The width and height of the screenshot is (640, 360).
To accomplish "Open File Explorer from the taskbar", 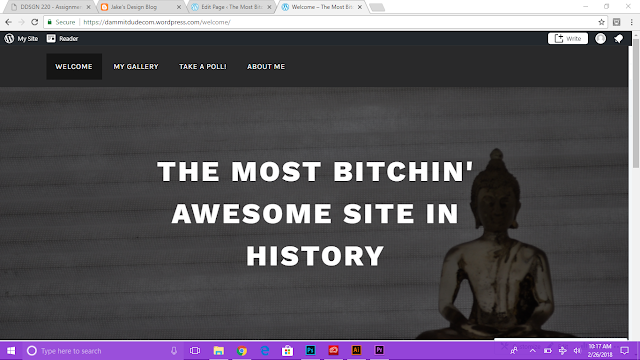I will pos(218,351).
